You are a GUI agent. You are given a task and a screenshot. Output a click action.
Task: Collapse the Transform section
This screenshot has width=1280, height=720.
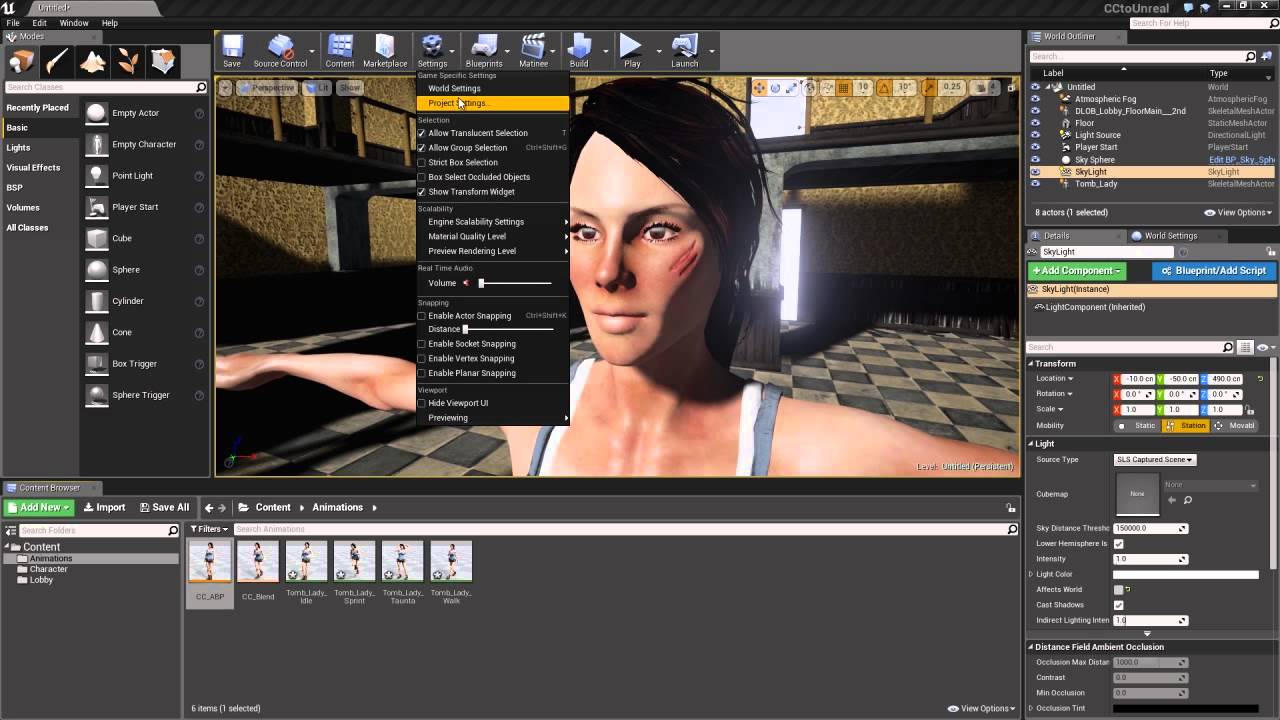point(1031,363)
